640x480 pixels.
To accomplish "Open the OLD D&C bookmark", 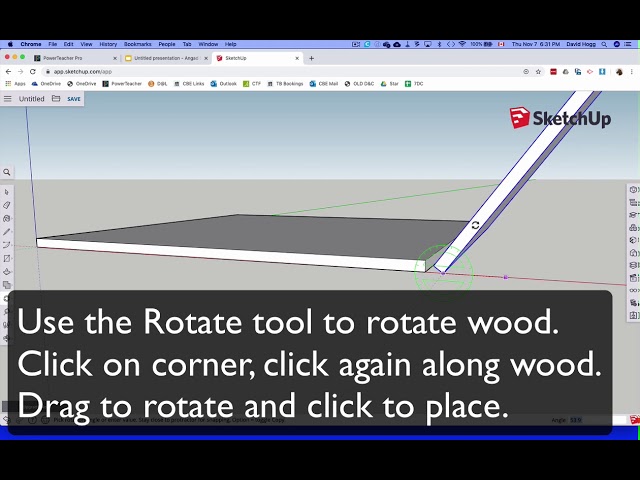I will pyautogui.click(x=359, y=84).
